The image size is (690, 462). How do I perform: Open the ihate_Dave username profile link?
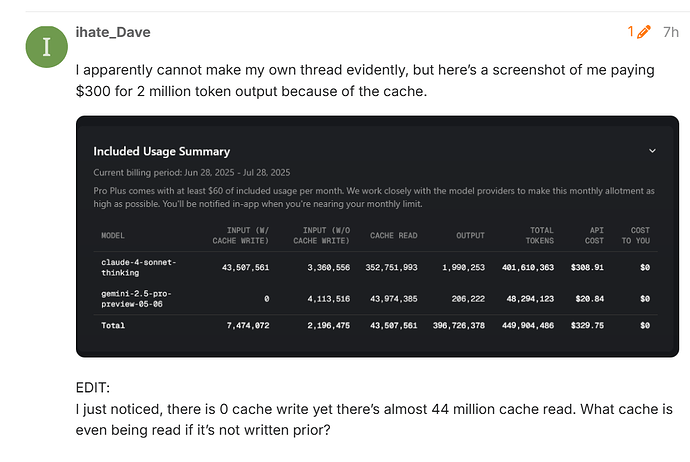(113, 32)
